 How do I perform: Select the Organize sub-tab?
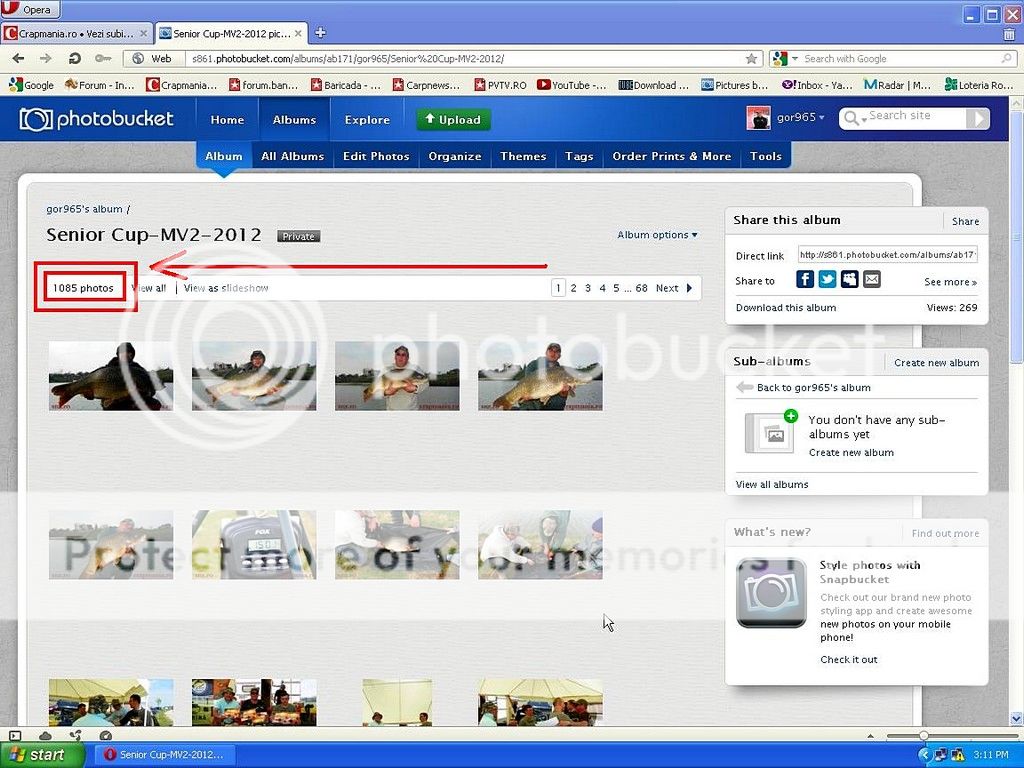(455, 156)
